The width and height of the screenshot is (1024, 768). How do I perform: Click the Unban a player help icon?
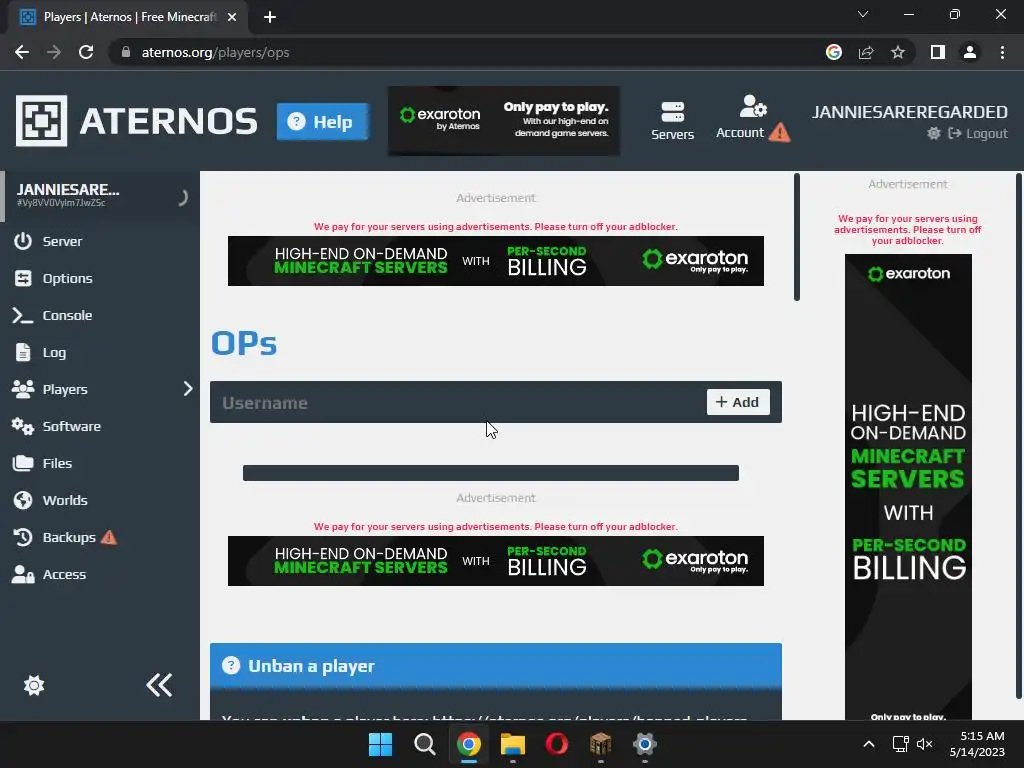click(x=231, y=665)
